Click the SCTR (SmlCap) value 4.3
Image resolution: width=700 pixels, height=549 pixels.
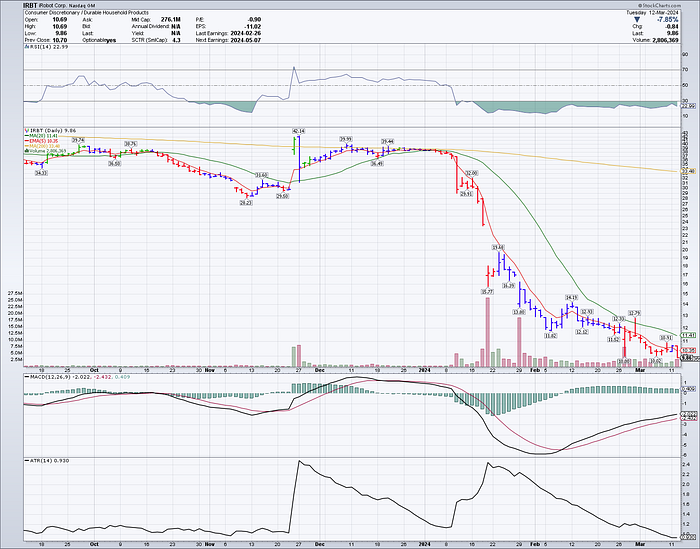pyautogui.click(x=176, y=40)
